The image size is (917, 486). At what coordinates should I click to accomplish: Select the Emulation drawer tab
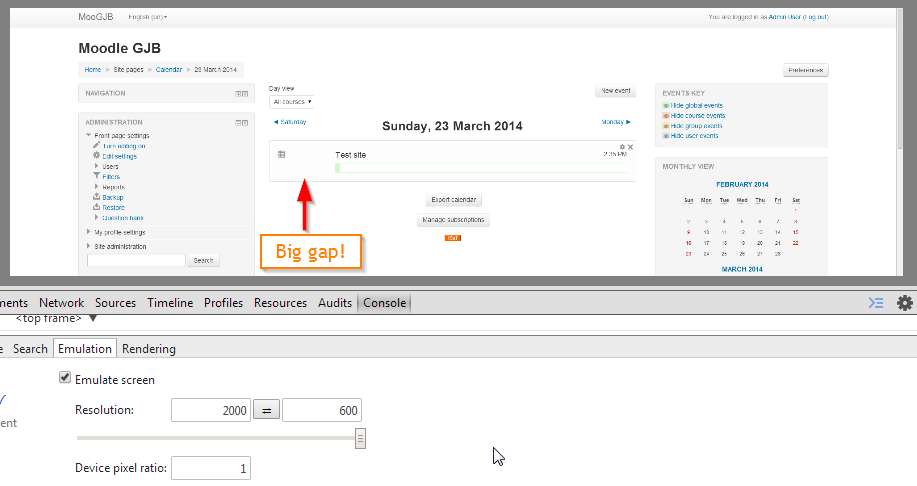pos(85,349)
